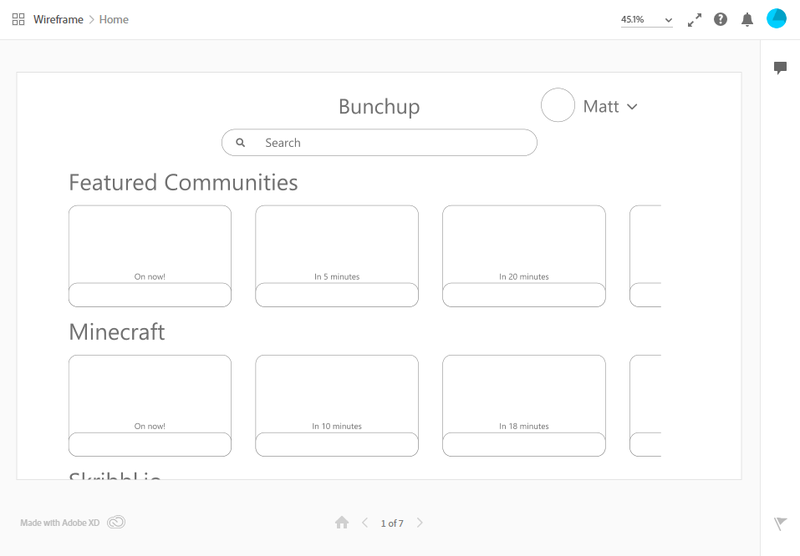Click the Made with Adobe XD link
The height and width of the screenshot is (556, 800).
click(x=60, y=523)
